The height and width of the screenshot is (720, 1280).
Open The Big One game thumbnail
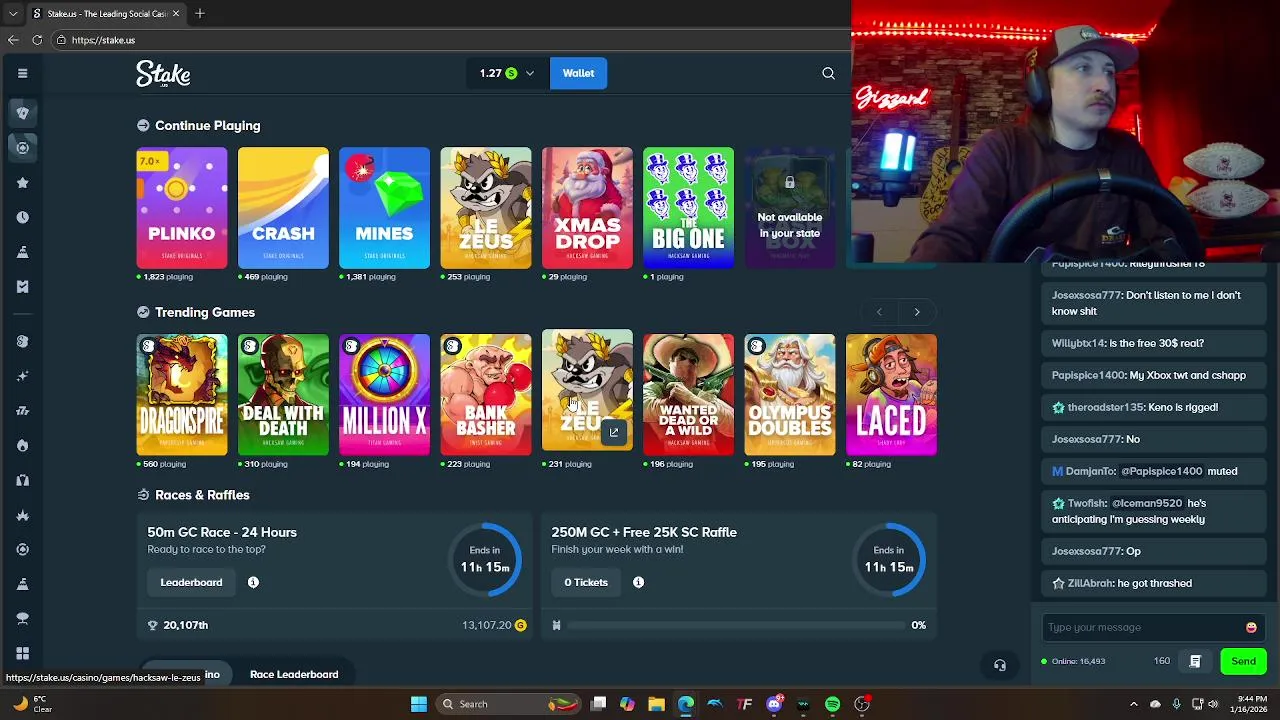click(688, 208)
